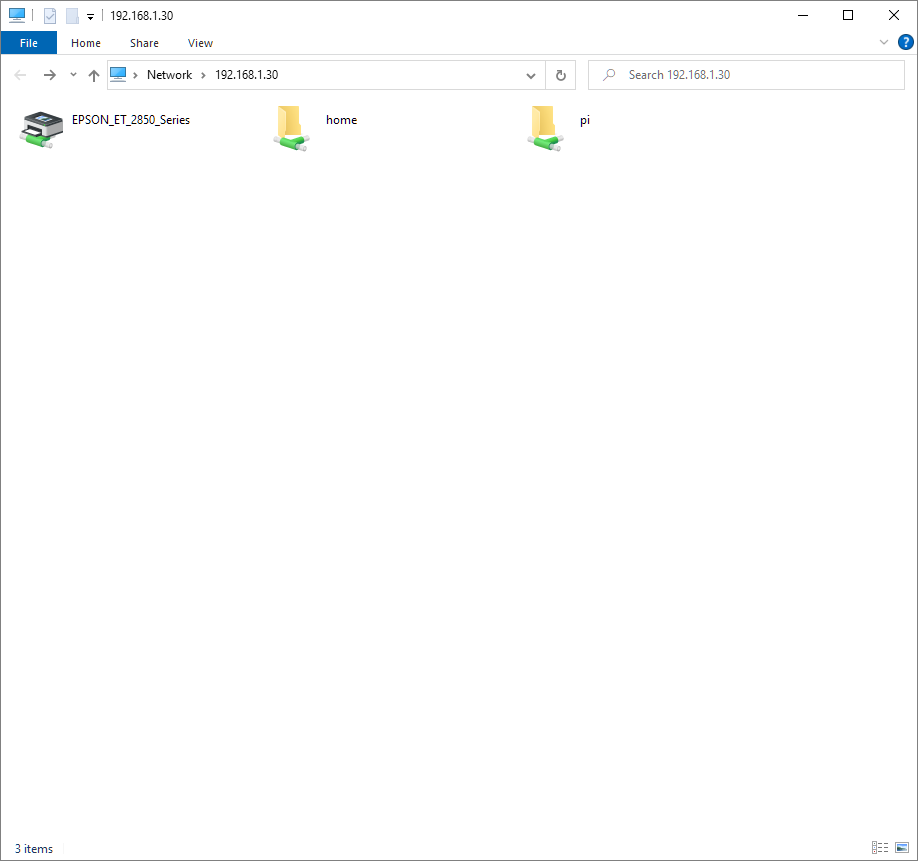
Task: Go up one level with Up arrow
Action: tap(94, 75)
